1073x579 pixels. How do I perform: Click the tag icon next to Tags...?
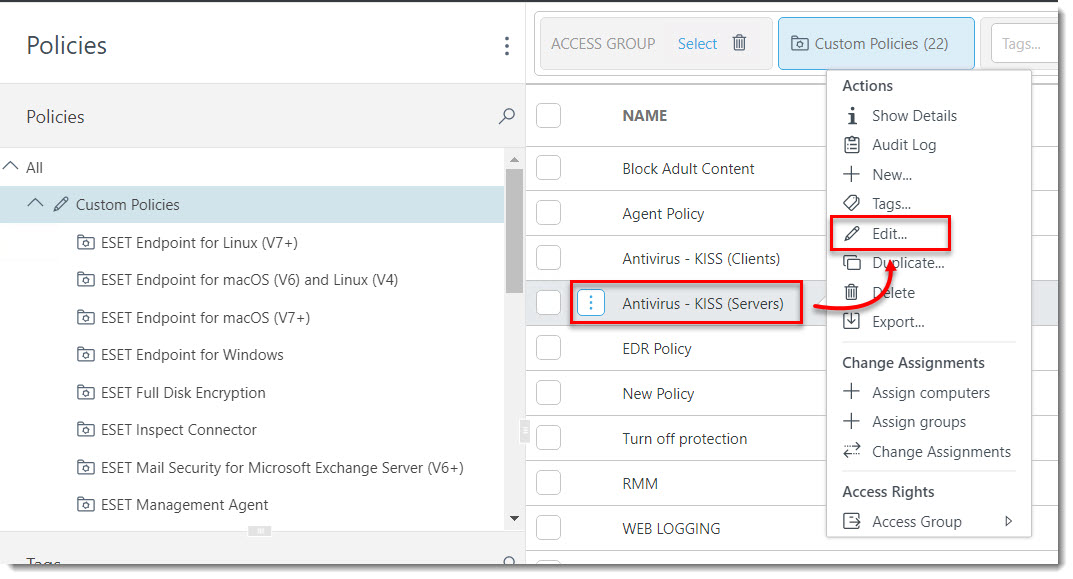(x=851, y=203)
